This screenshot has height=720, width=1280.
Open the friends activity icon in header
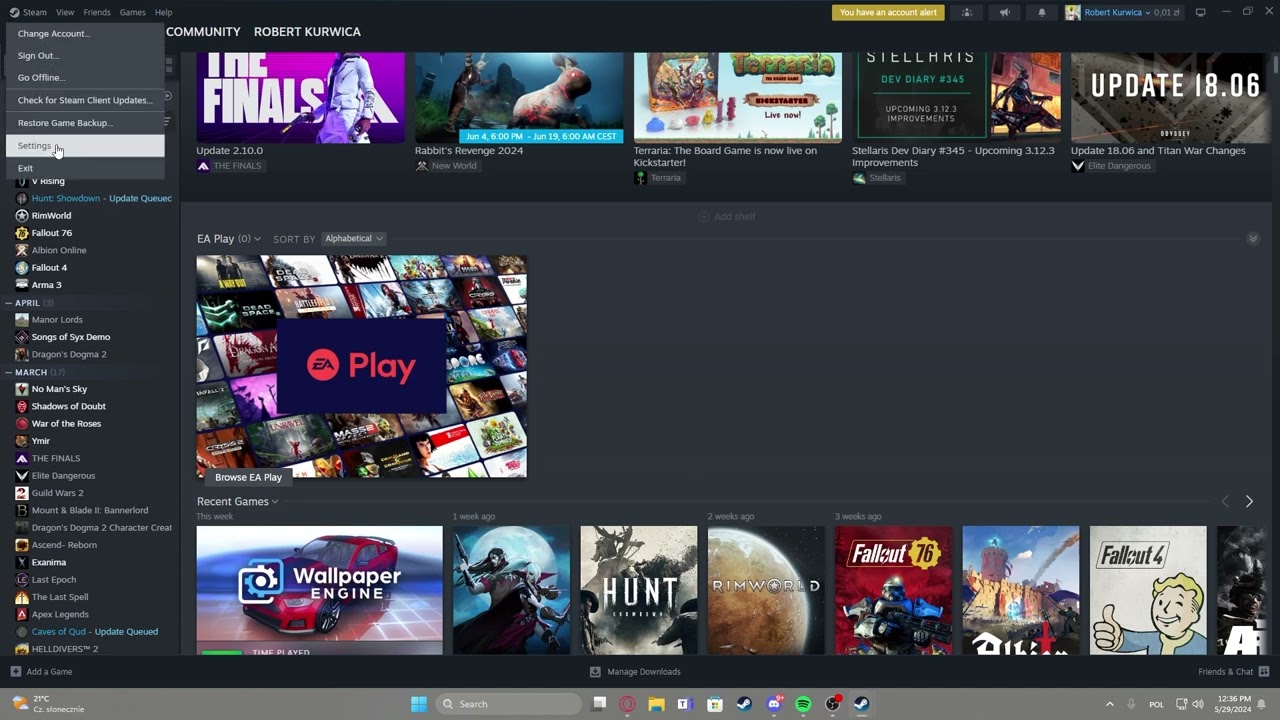coord(966,12)
